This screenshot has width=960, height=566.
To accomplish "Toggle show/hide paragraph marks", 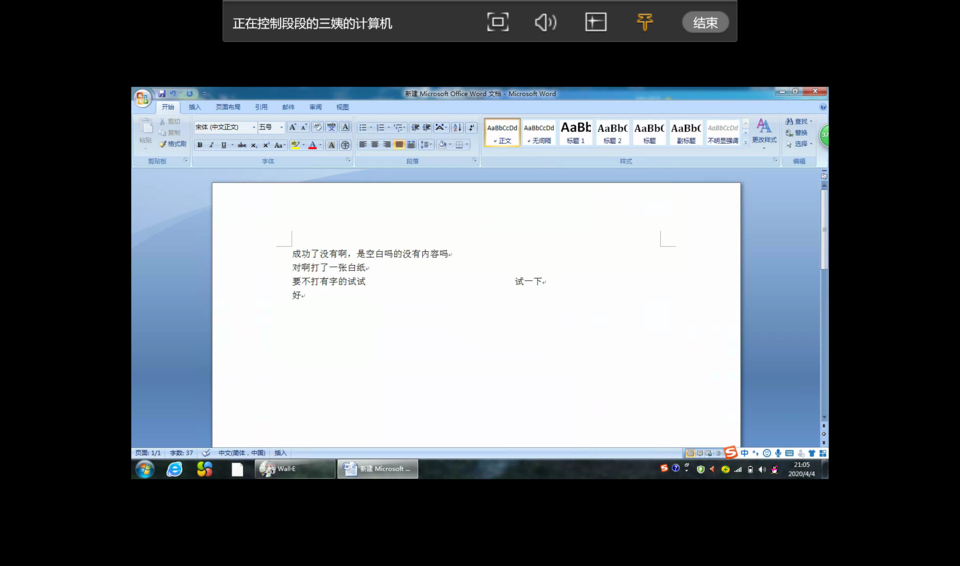I will pyautogui.click(x=471, y=127).
